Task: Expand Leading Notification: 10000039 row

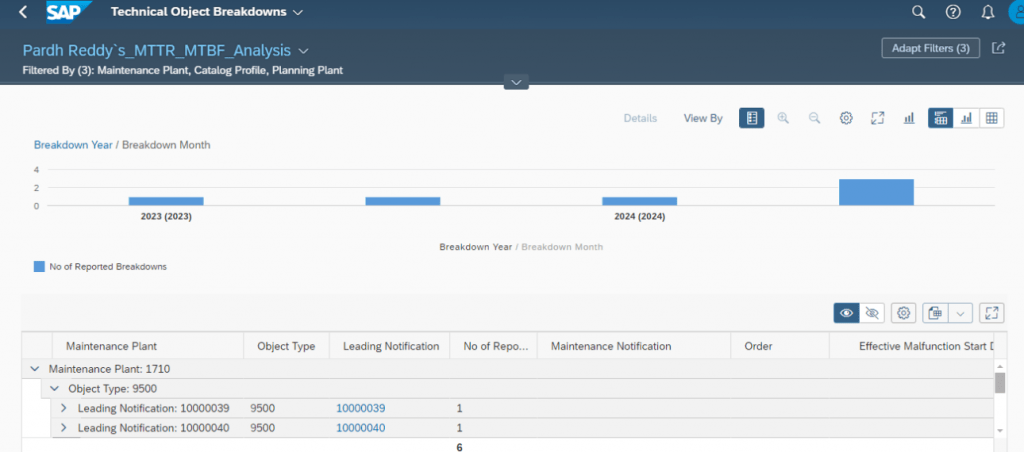Action: pos(64,408)
